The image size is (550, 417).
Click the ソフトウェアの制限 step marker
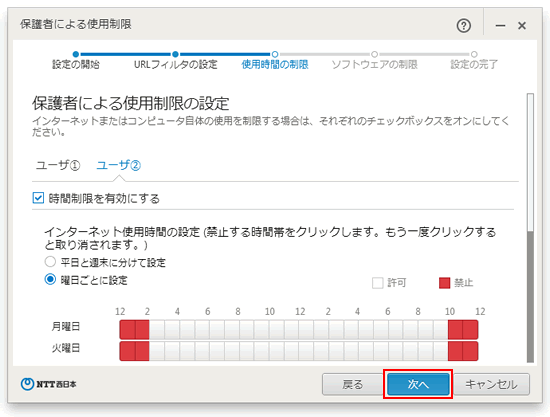pyautogui.click(x=374, y=54)
